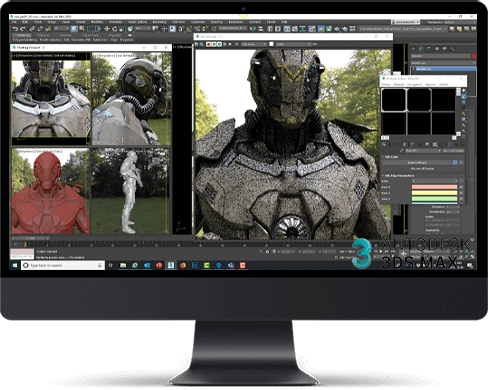The image size is (488, 390).
Task: Open the File menu
Action: [15, 22]
